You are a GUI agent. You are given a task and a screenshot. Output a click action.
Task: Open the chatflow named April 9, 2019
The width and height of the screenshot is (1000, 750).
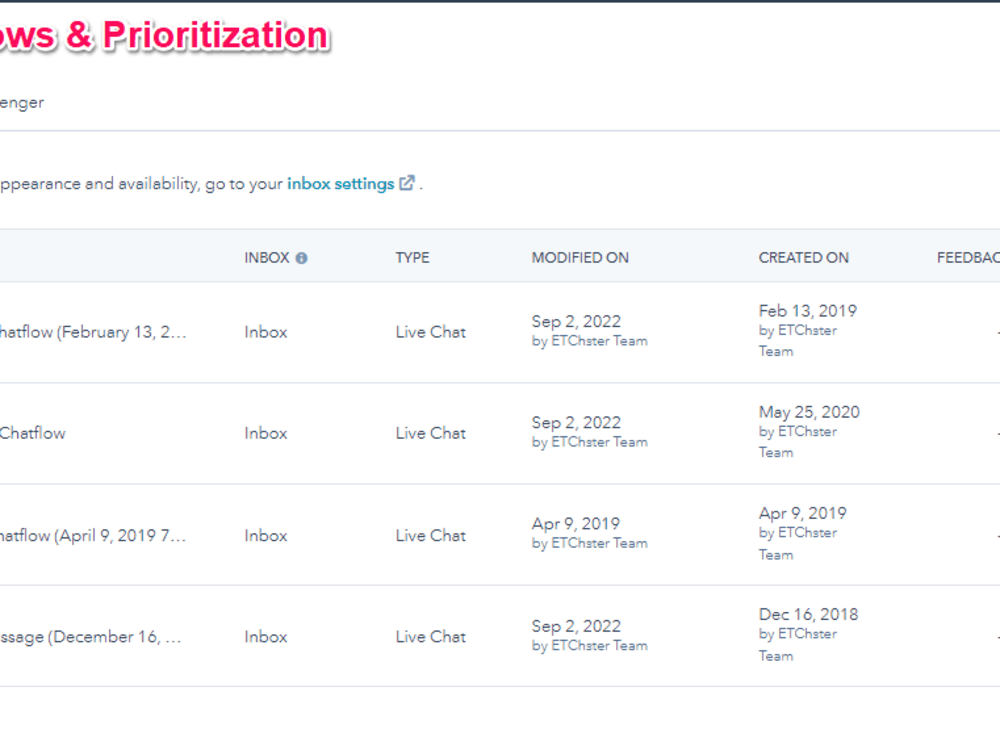point(93,536)
